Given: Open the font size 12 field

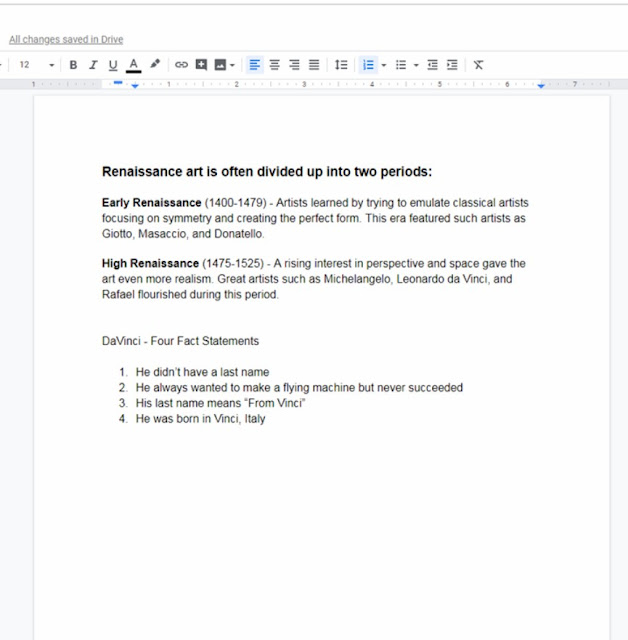Looking at the screenshot, I should [24, 65].
